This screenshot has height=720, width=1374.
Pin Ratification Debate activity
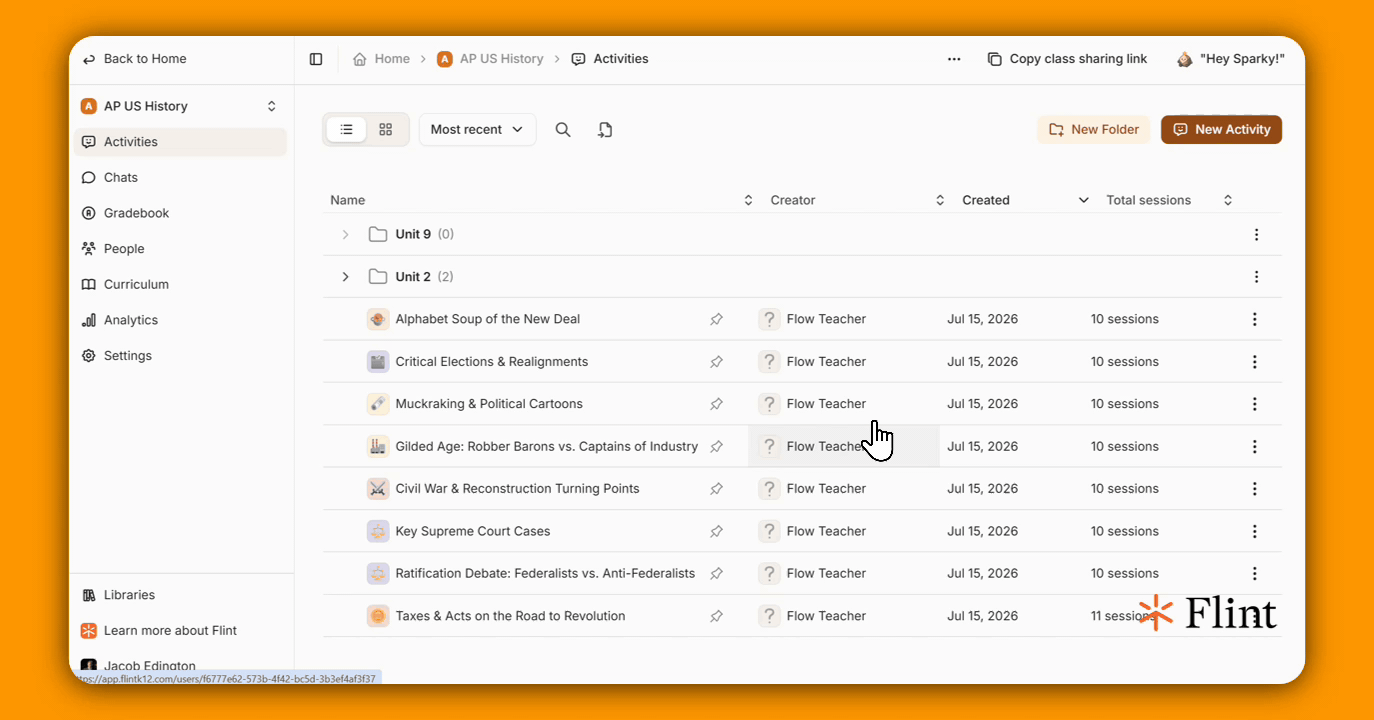[716, 574]
